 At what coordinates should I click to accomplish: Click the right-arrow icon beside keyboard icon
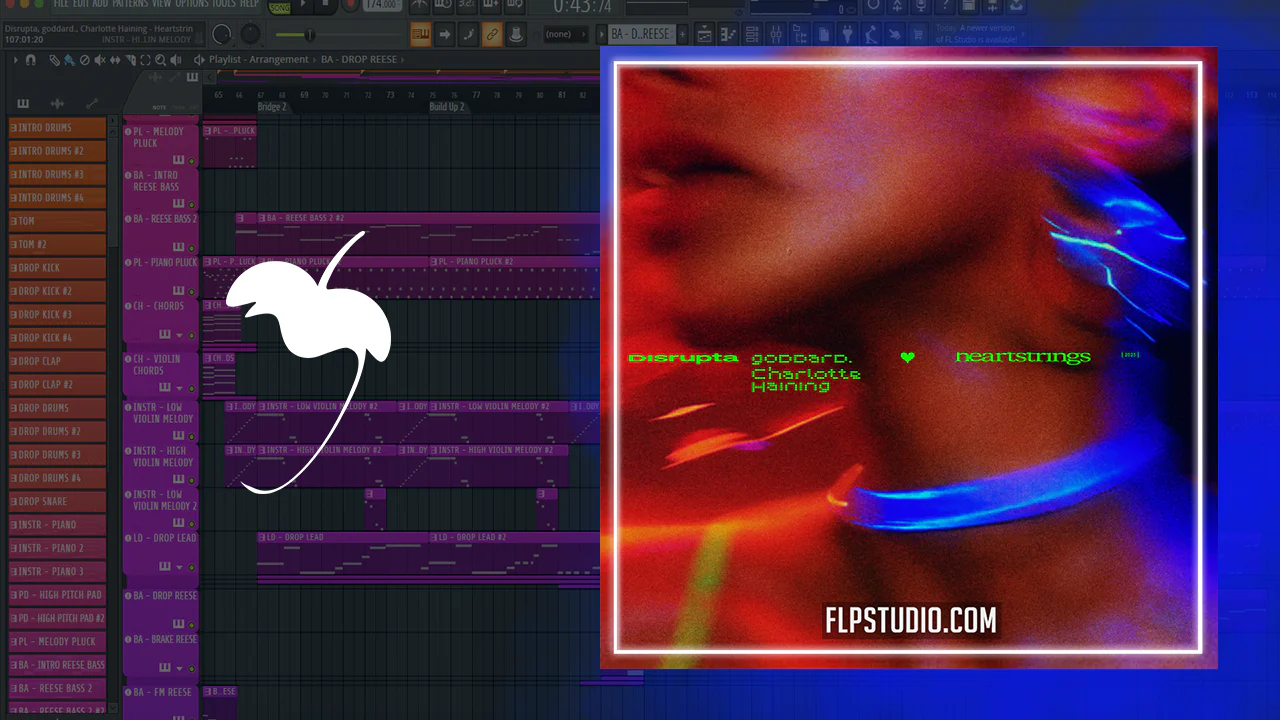click(445, 35)
